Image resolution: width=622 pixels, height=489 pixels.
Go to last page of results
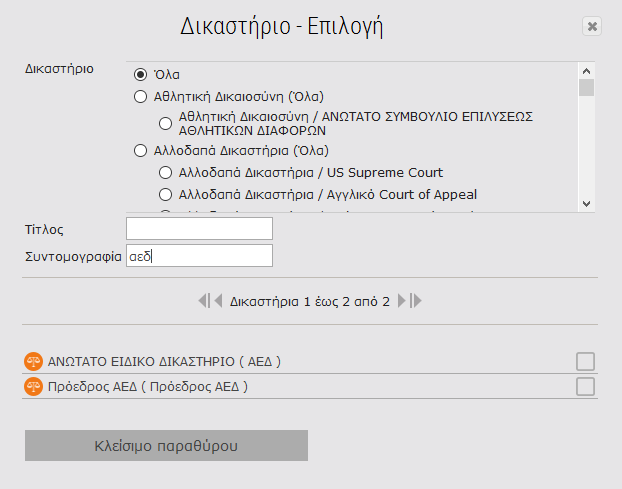pyautogui.click(x=417, y=300)
